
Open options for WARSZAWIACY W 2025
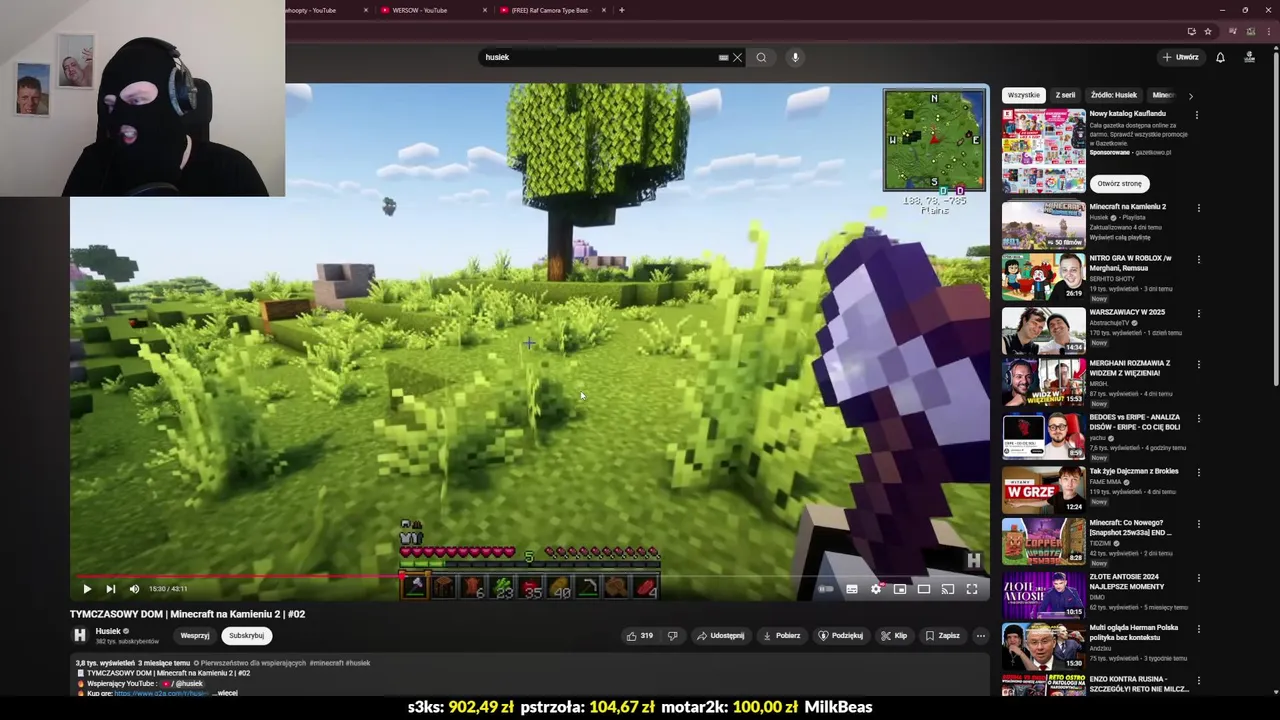click(x=1198, y=314)
